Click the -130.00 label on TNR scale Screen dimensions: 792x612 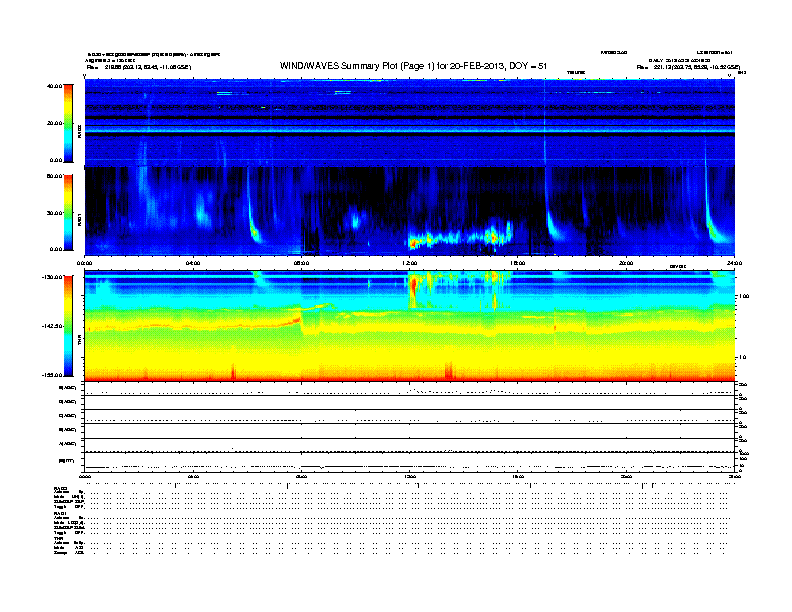[x=53, y=277]
